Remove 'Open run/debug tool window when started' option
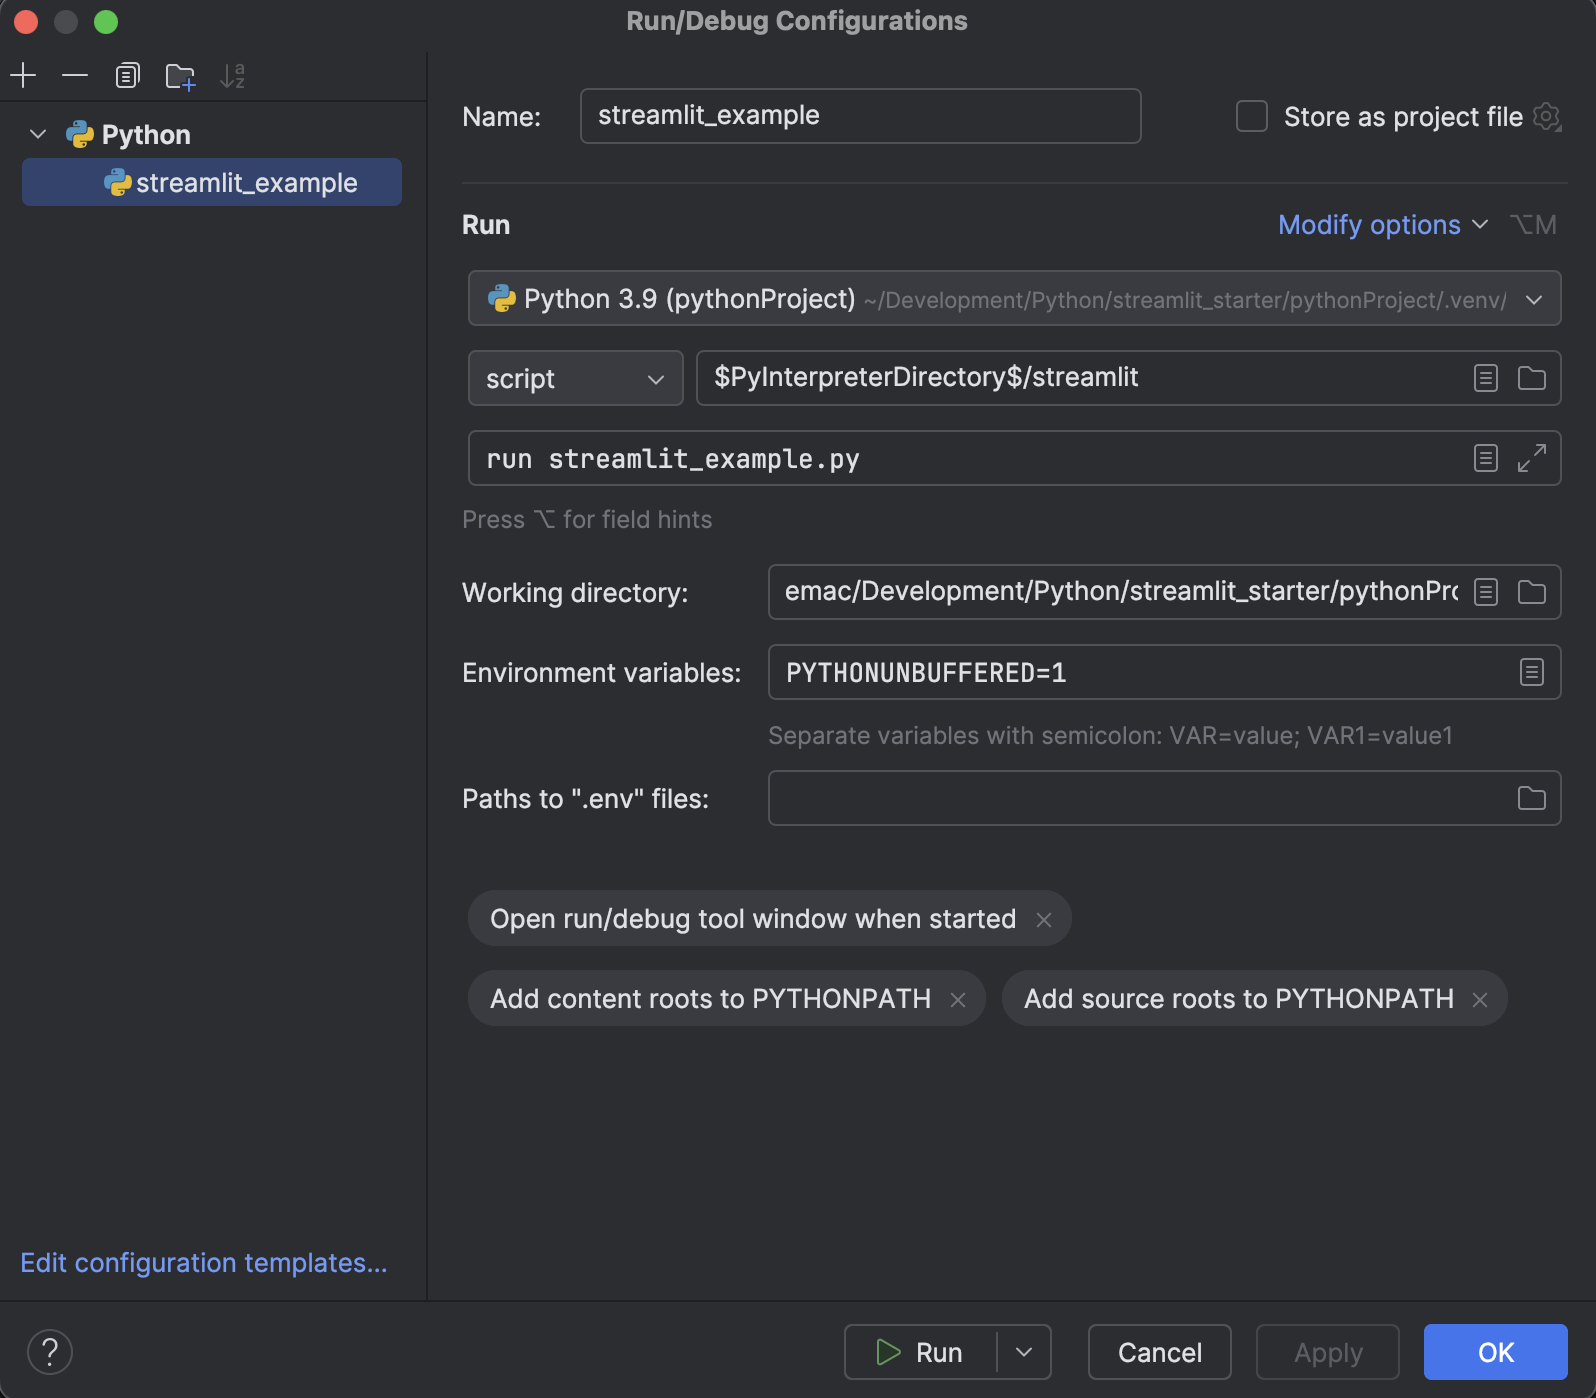The image size is (1596, 1398). point(1044,919)
